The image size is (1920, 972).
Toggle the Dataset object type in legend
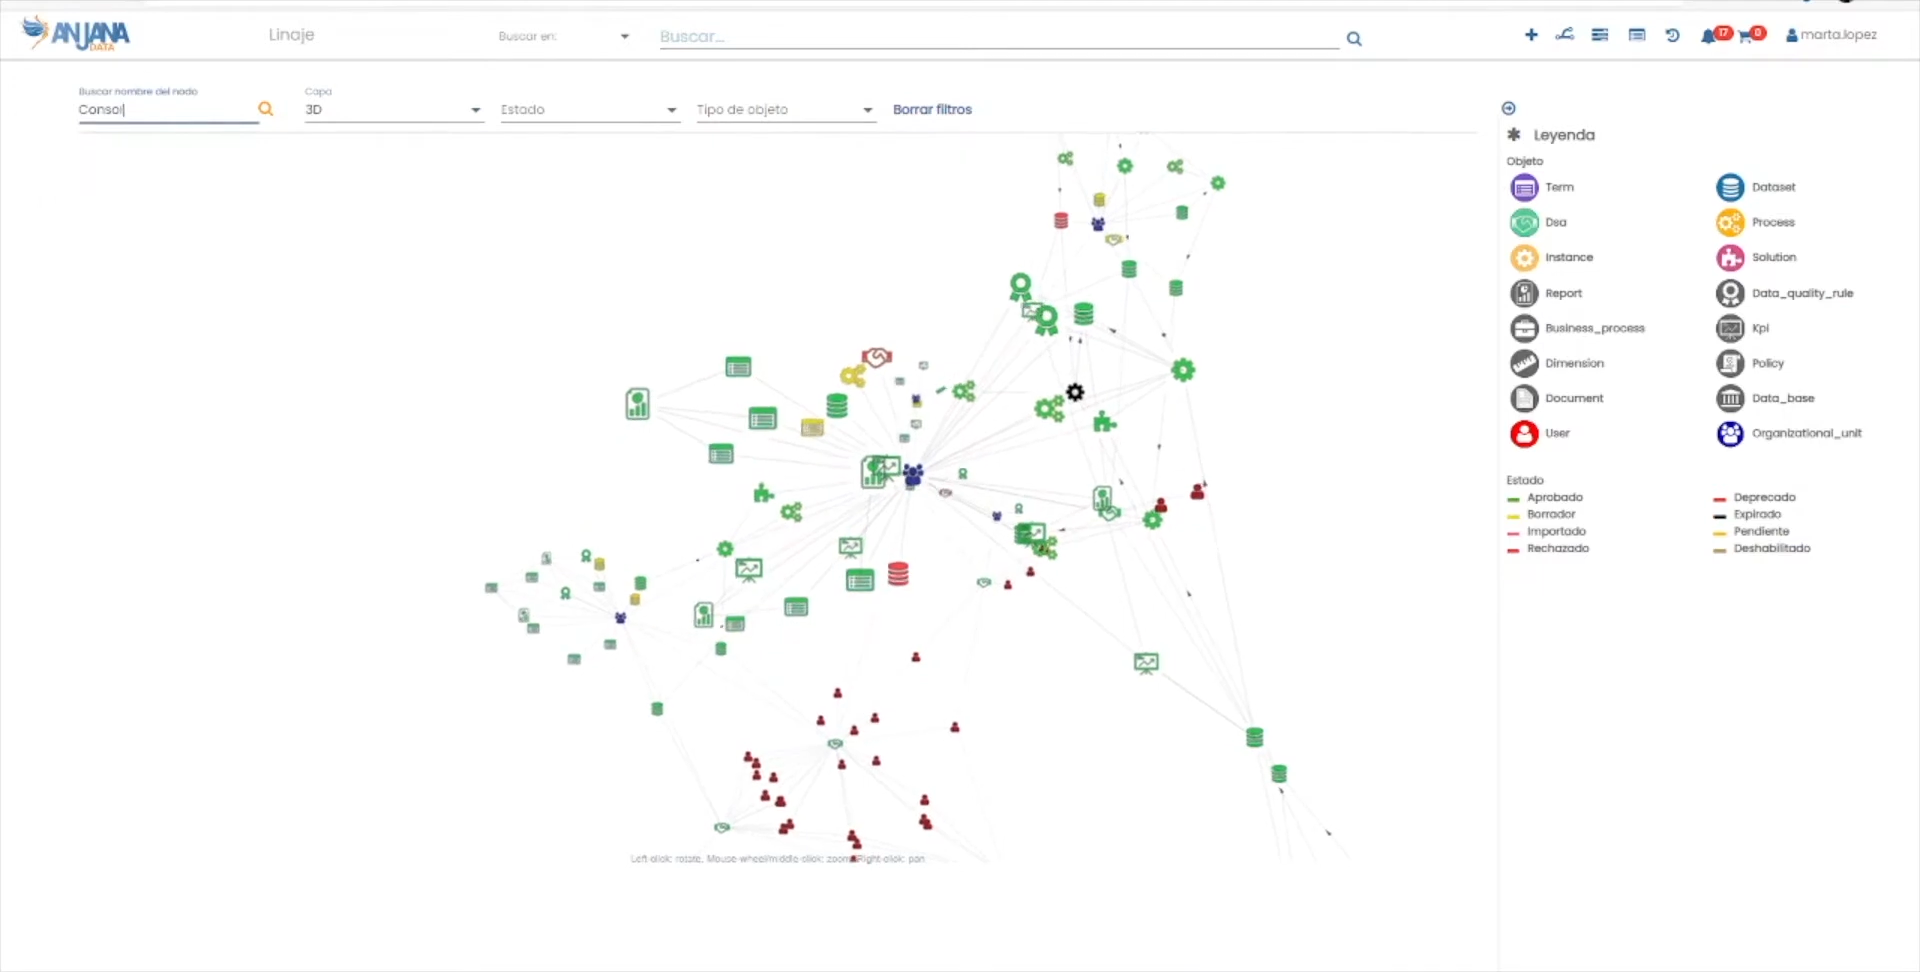click(x=1730, y=187)
